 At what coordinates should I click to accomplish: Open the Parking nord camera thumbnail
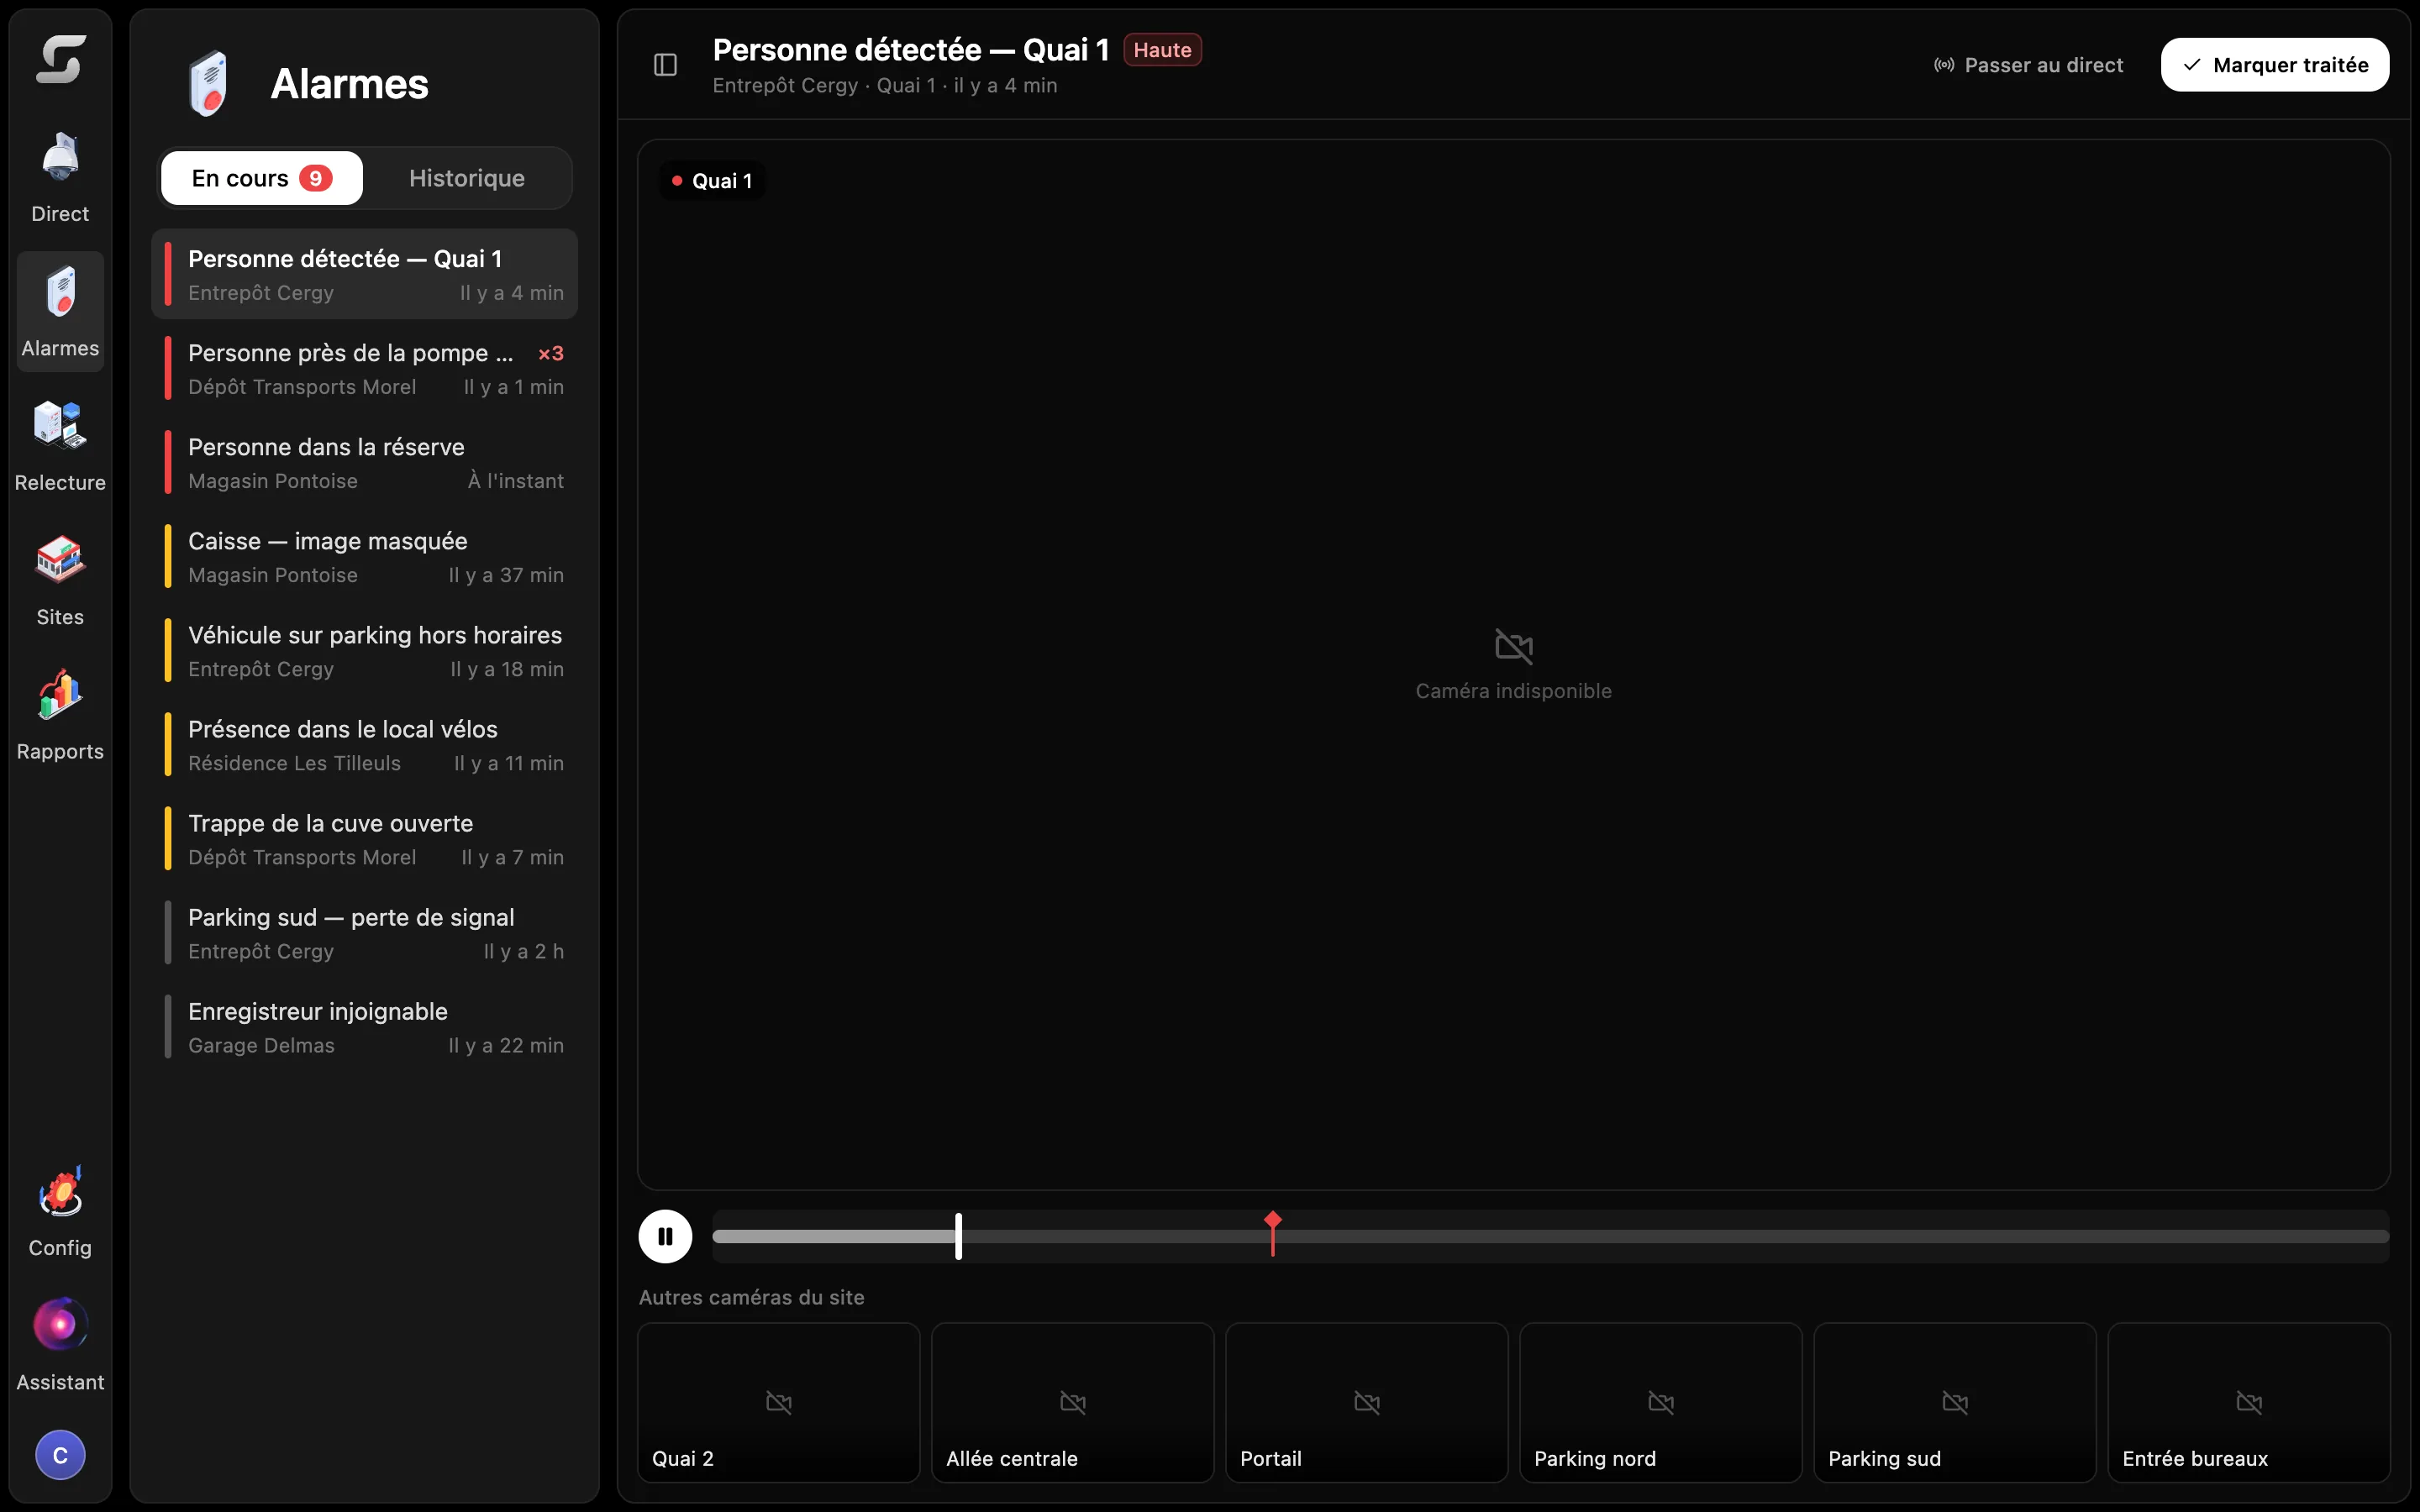point(1661,1403)
